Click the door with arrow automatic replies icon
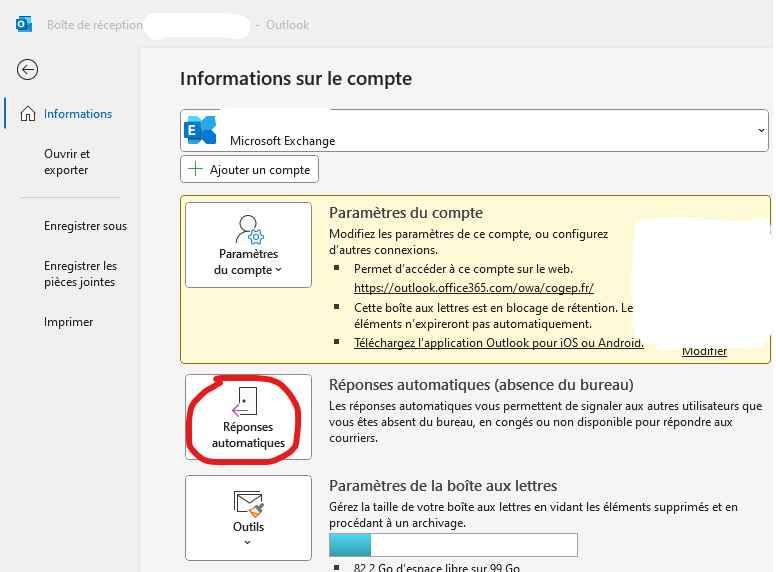This screenshot has width=776, height=572. coord(245,401)
